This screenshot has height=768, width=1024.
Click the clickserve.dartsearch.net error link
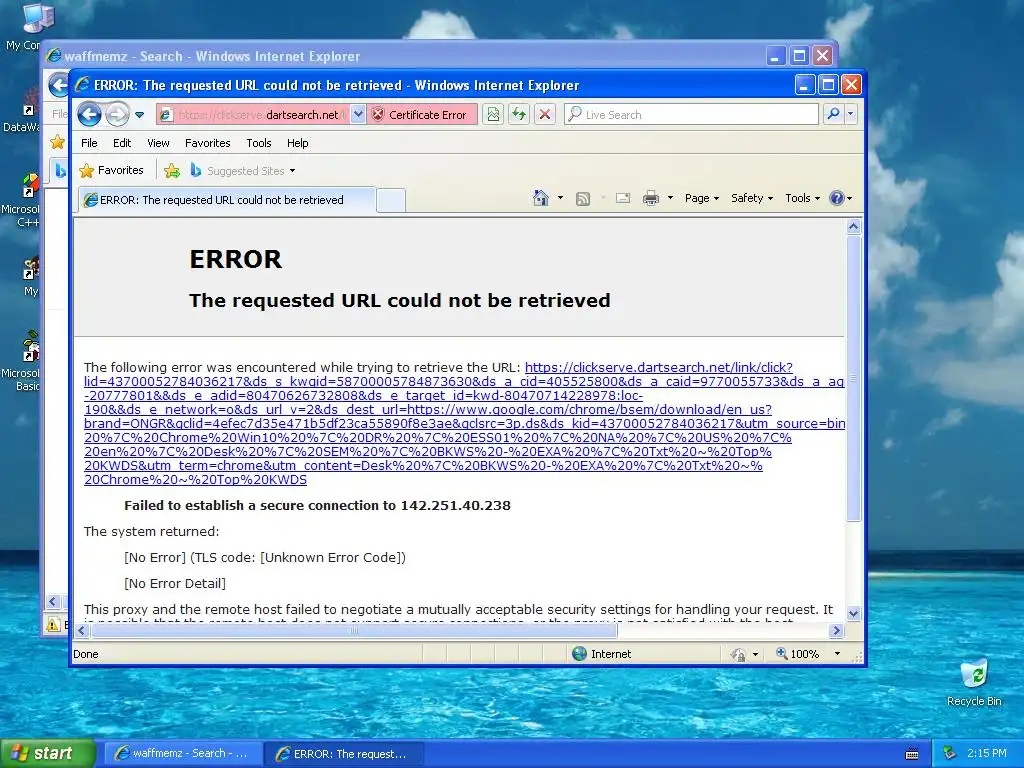pyautogui.click(x=464, y=423)
